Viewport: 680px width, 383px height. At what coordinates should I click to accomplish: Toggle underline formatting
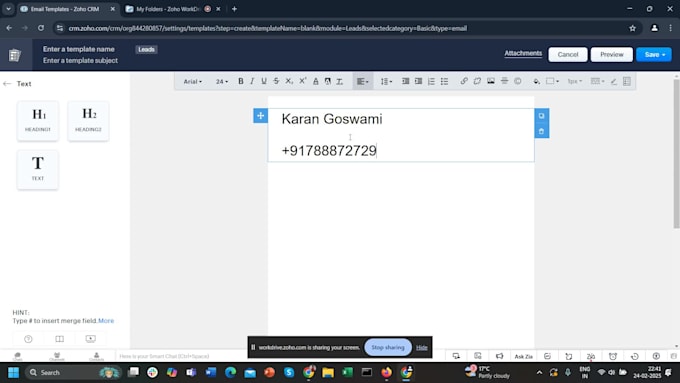264,81
